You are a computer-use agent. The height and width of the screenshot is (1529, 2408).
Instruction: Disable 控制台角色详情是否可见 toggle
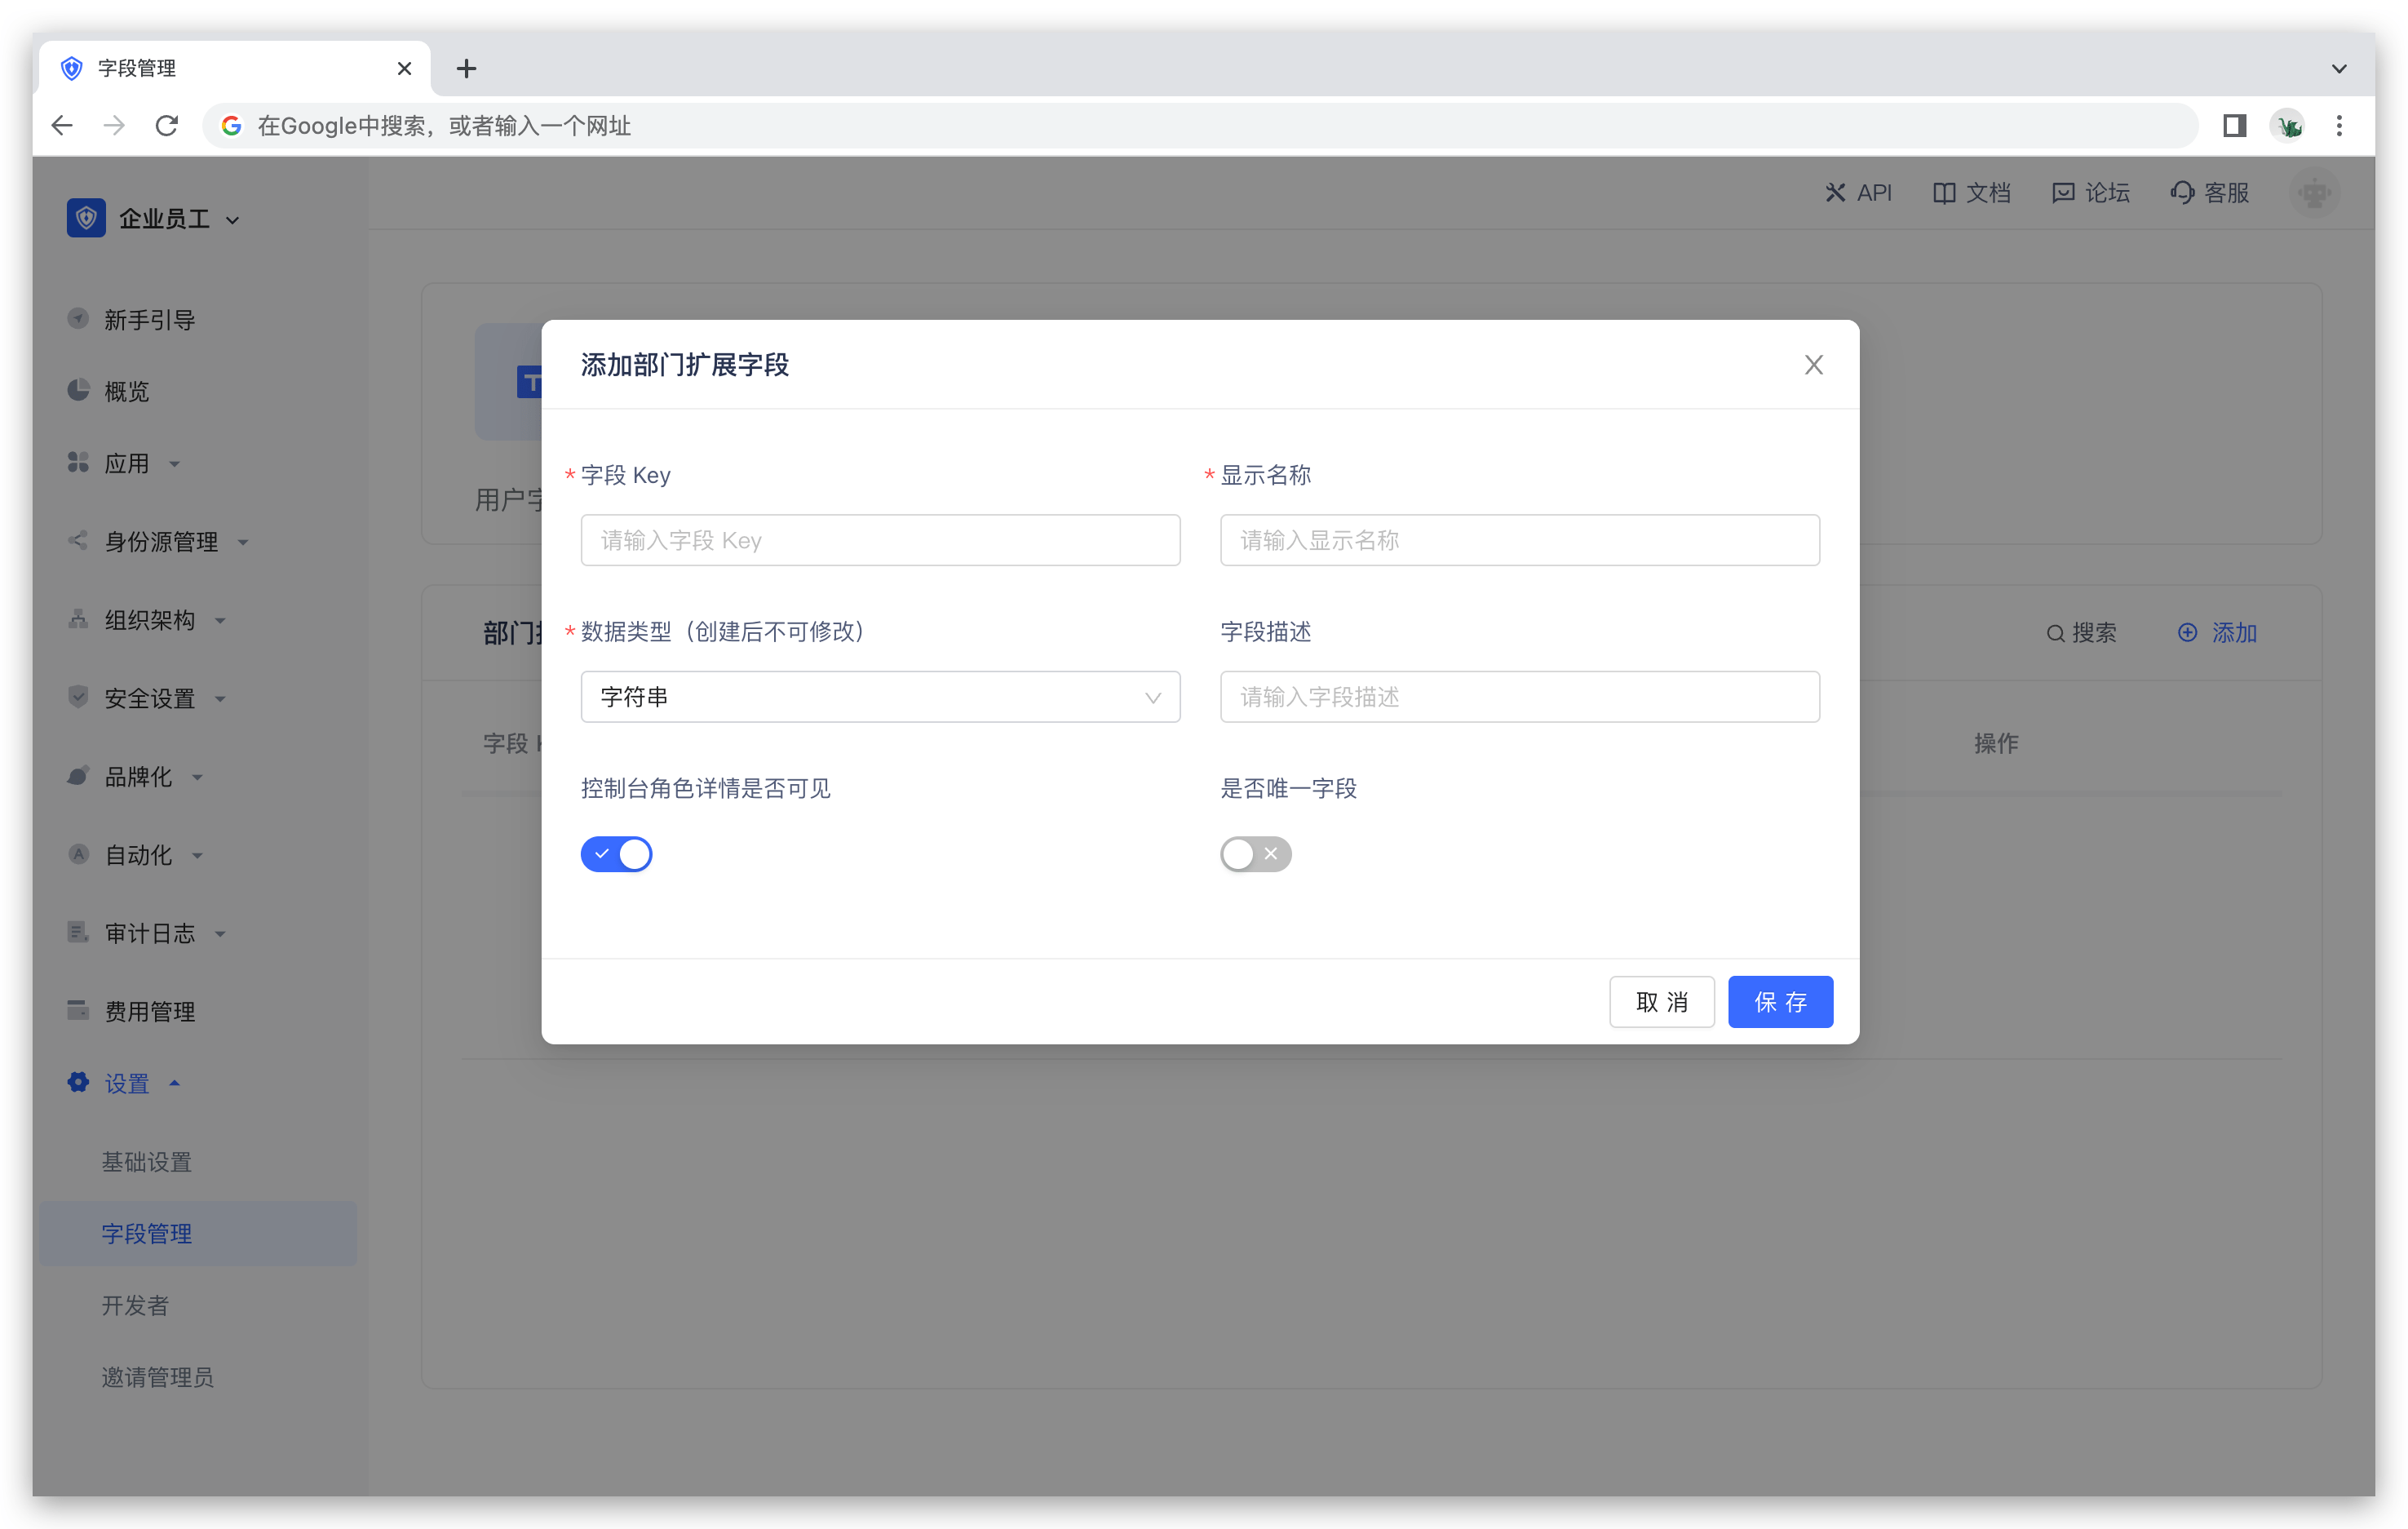pyautogui.click(x=616, y=854)
